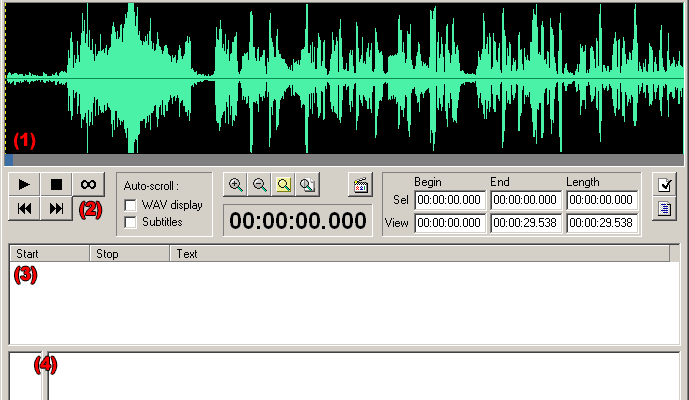
Task: Jump to next subtitle
Action: [x=56, y=208]
